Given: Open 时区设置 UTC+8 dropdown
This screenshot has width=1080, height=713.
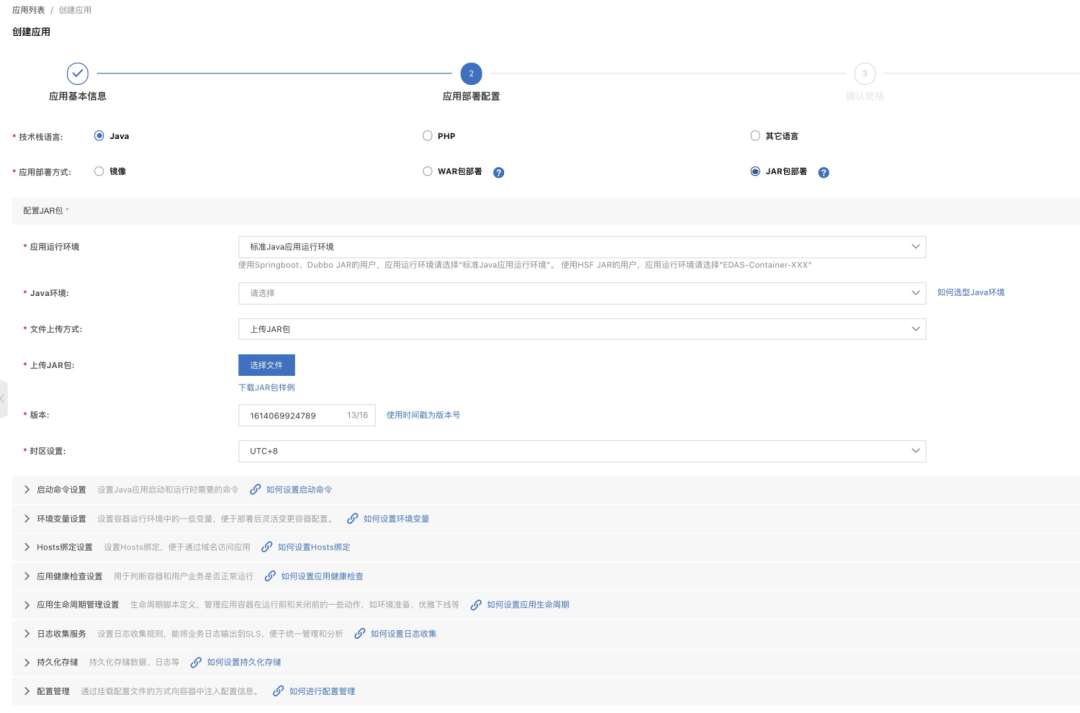Looking at the screenshot, I should (x=582, y=451).
